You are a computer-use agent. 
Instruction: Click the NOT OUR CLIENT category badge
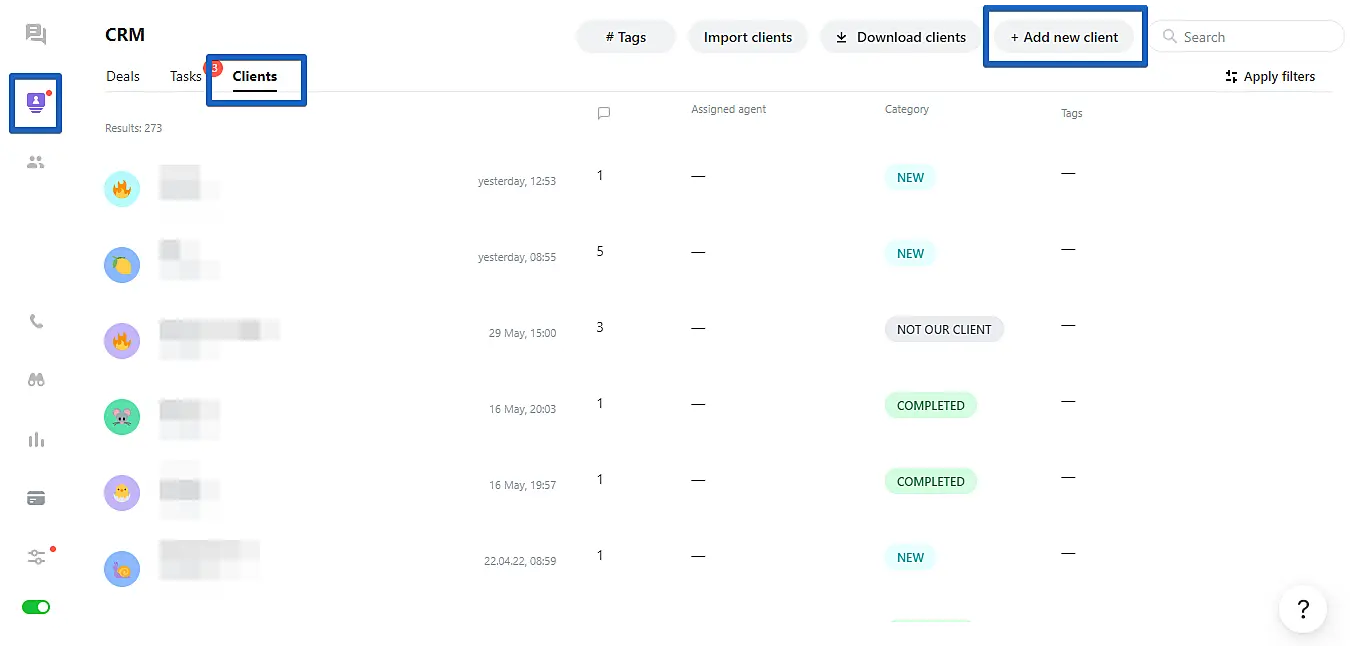943,329
